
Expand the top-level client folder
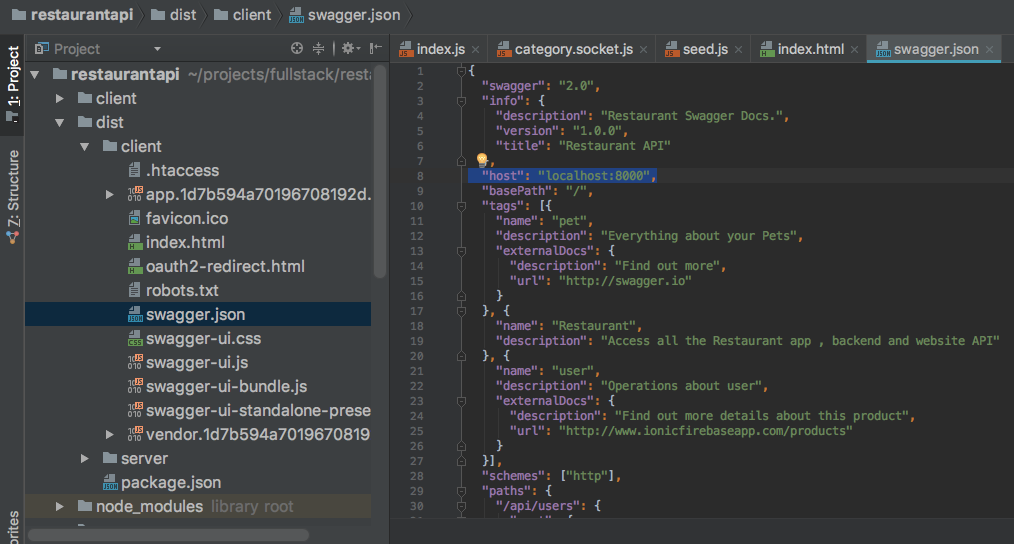pyautogui.click(x=59, y=98)
